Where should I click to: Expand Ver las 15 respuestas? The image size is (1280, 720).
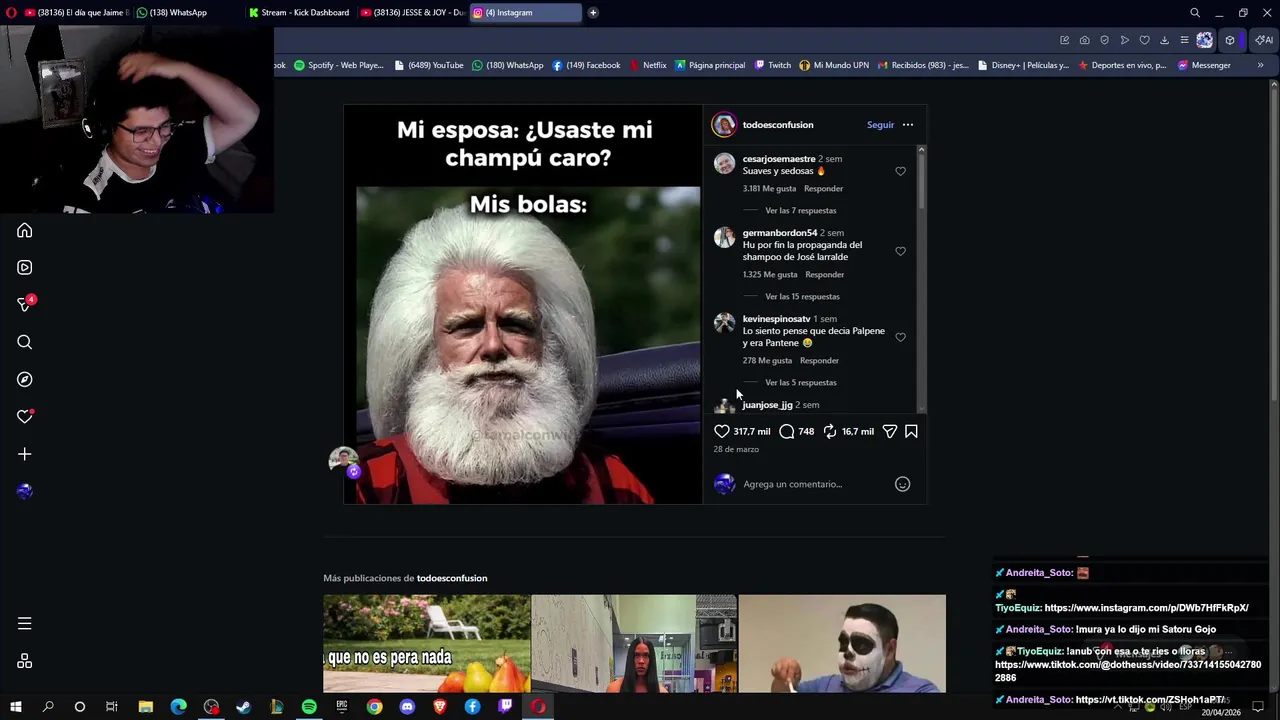pos(802,297)
